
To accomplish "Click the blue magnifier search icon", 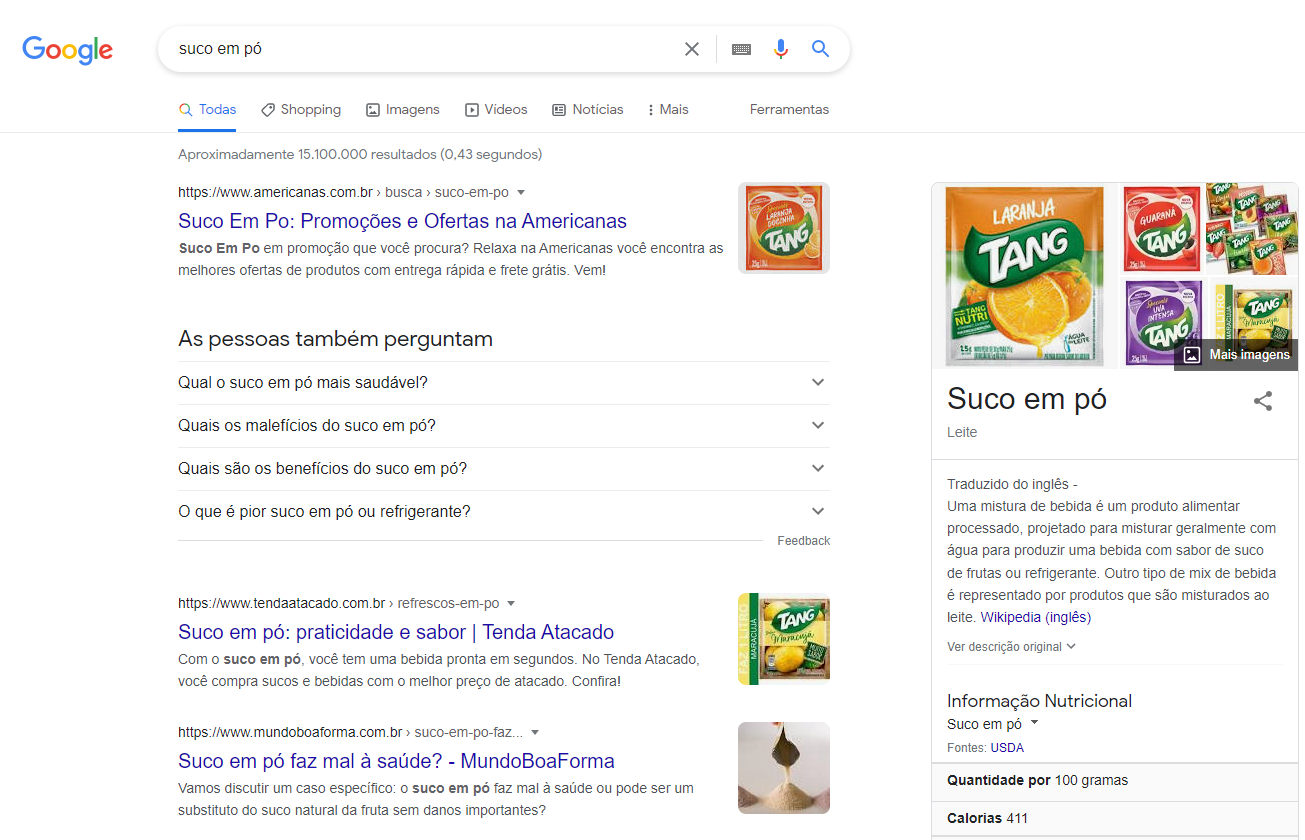I will 821,49.
